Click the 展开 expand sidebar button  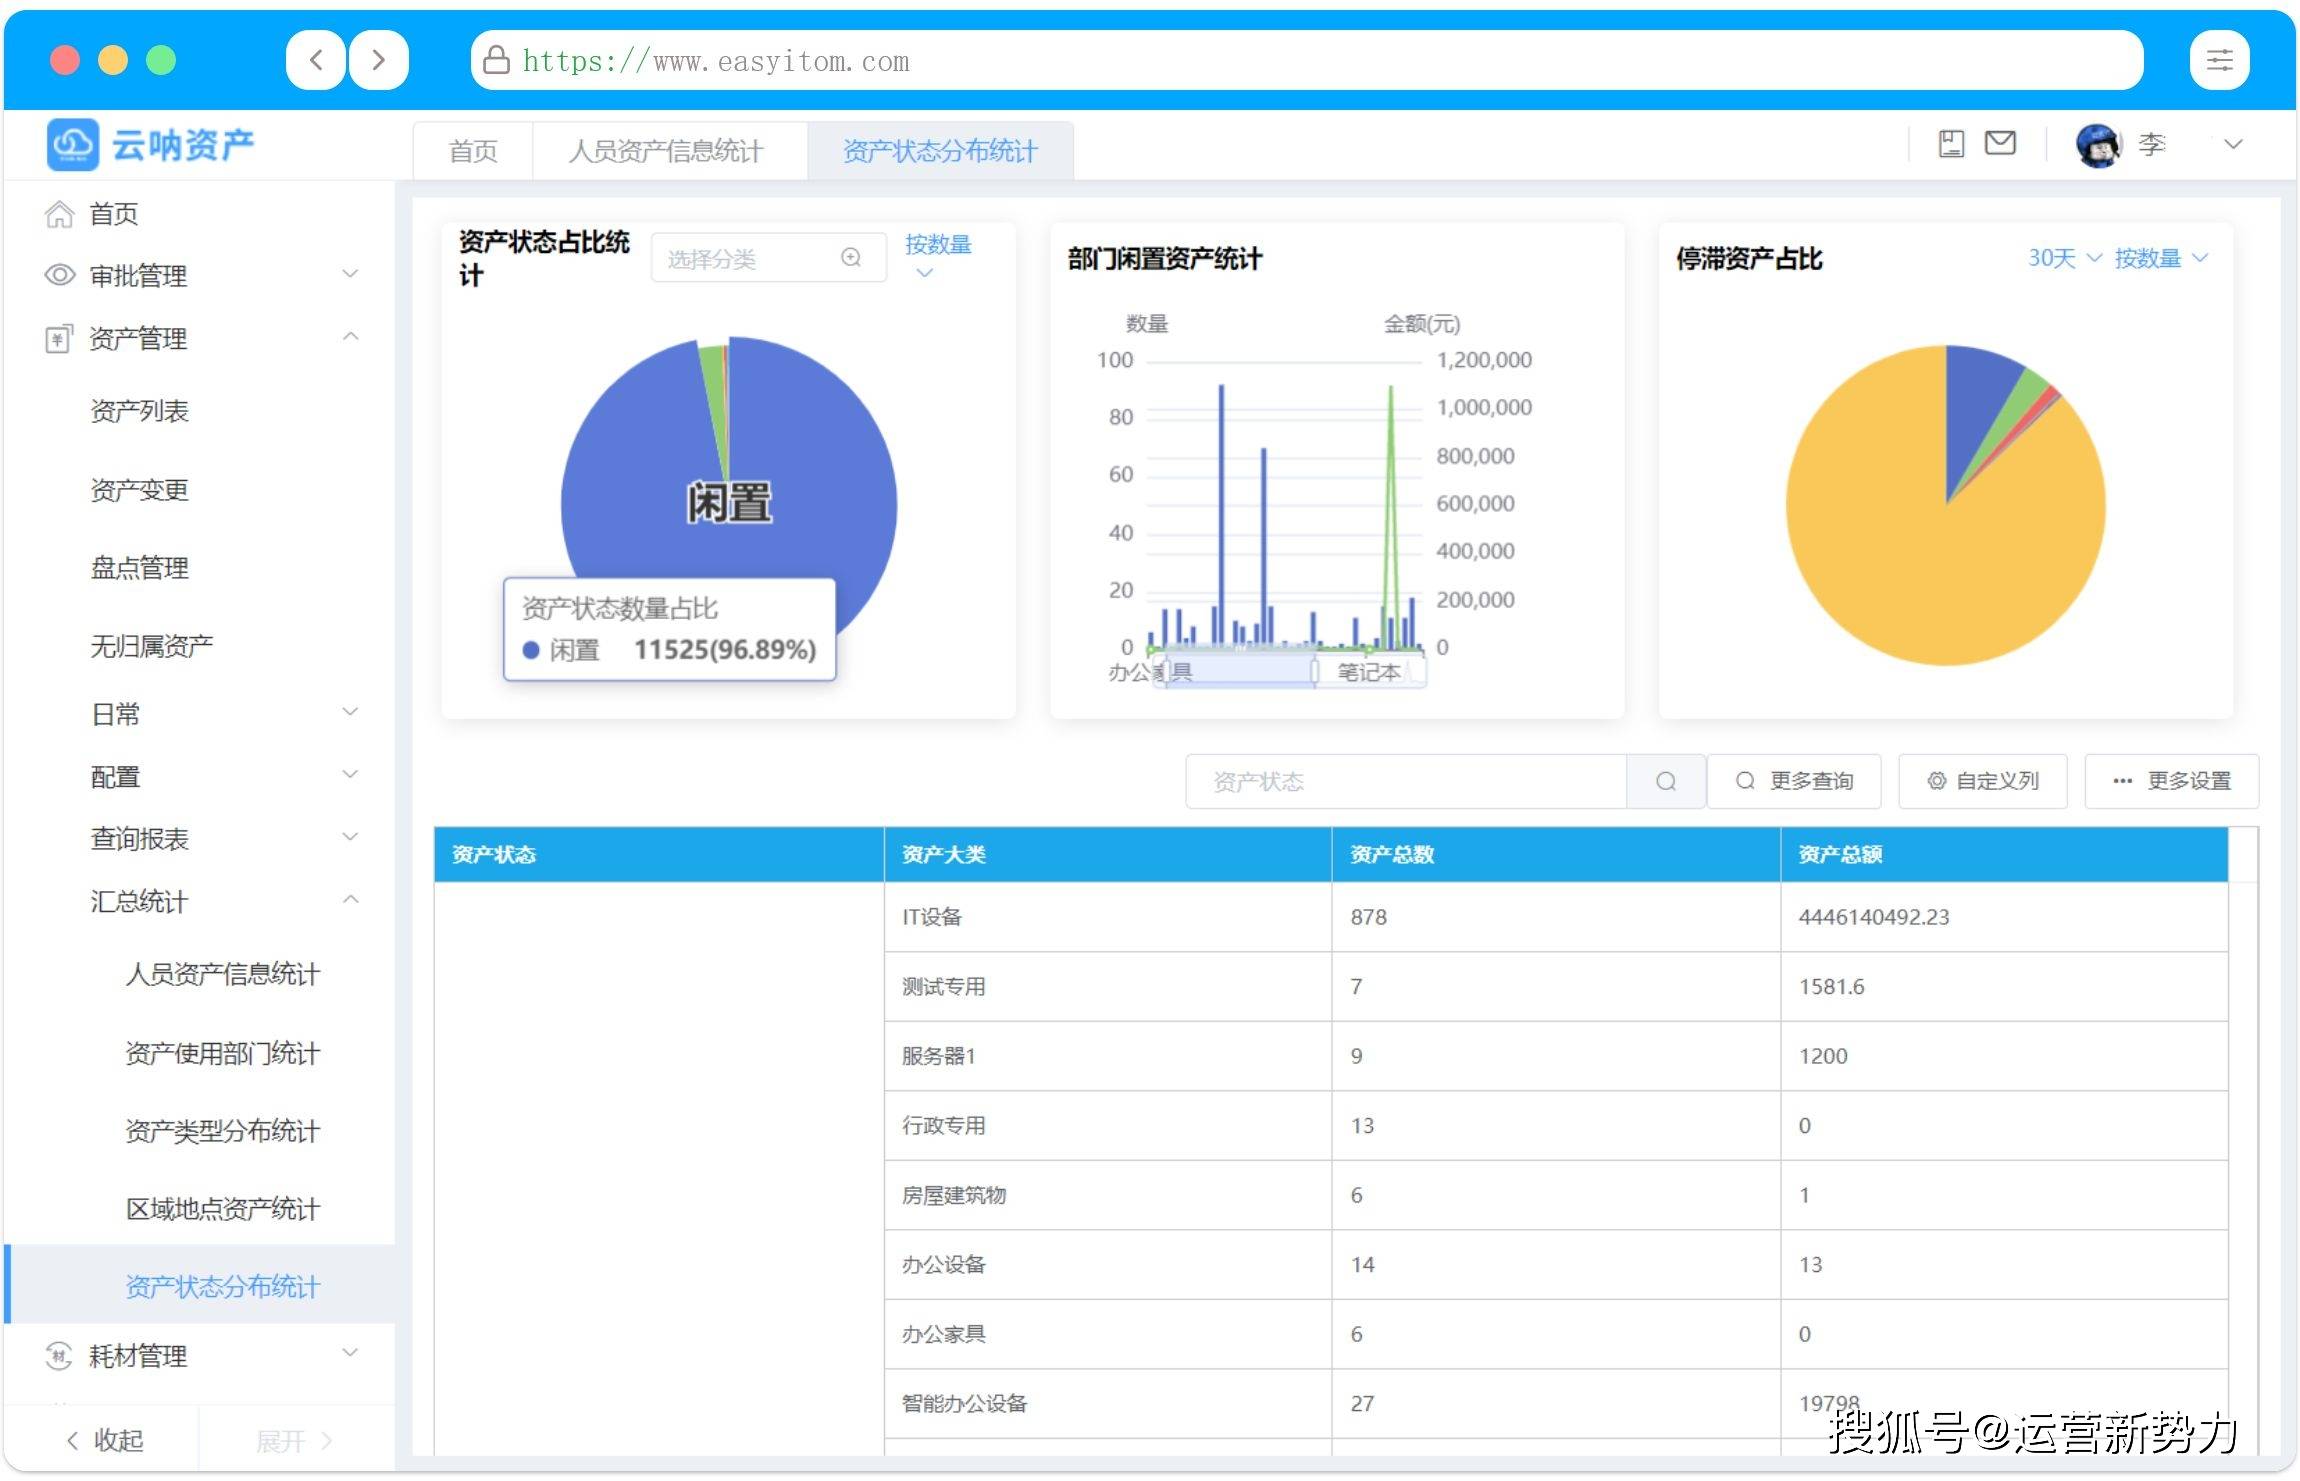point(294,1440)
